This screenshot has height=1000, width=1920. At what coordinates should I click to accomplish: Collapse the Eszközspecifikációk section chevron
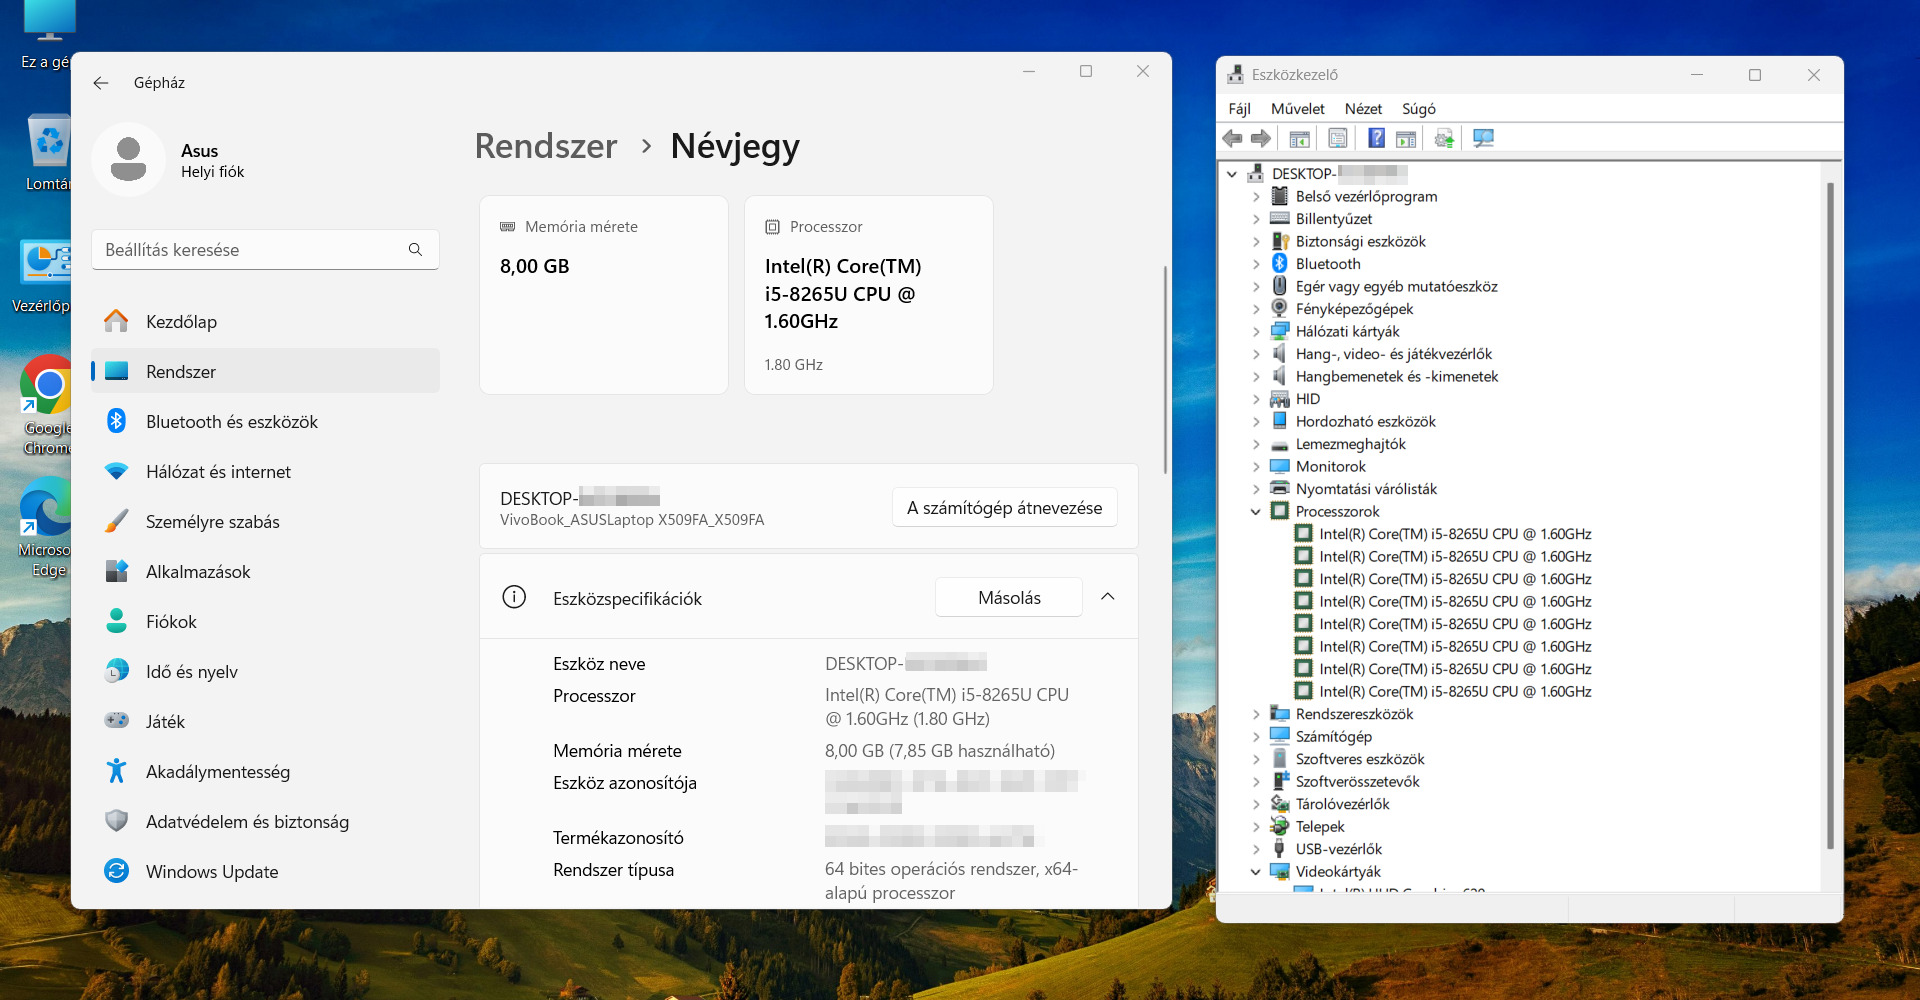click(1107, 597)
